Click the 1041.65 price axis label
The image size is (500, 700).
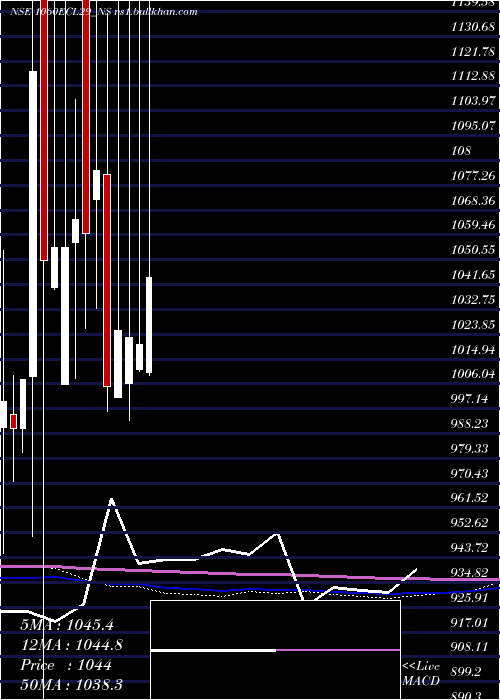coord(473,275)
